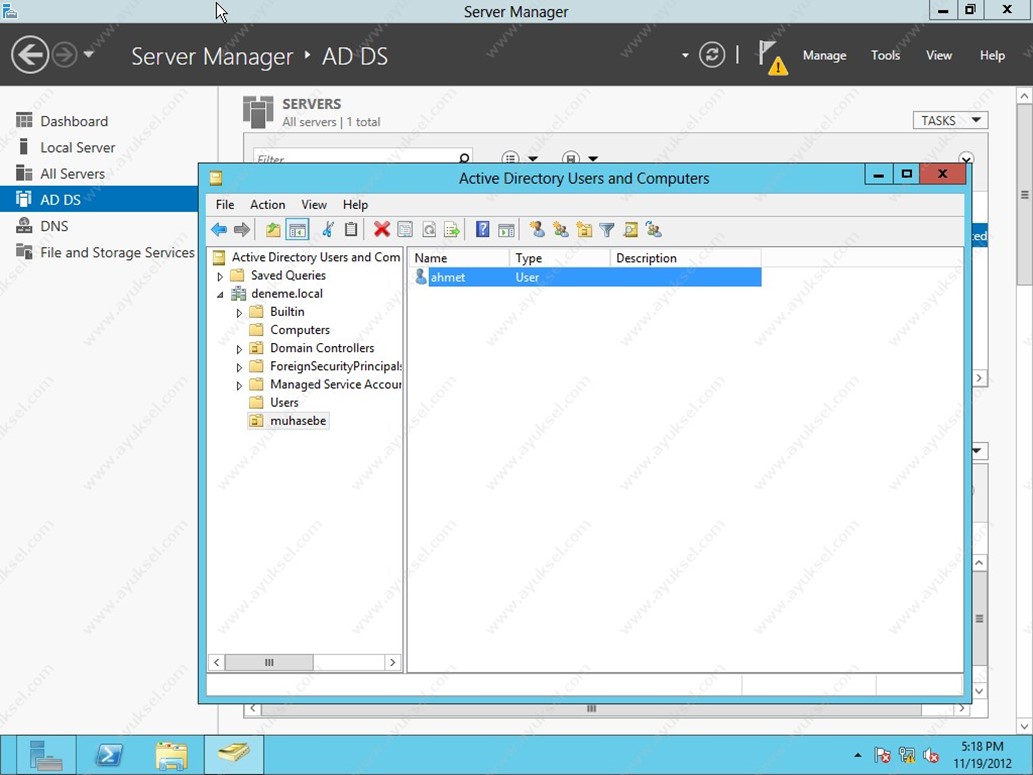This screenshot has height=775, width=1033.
Task: Click the Create new organizational unit icon
Action: tap(584, 230)
